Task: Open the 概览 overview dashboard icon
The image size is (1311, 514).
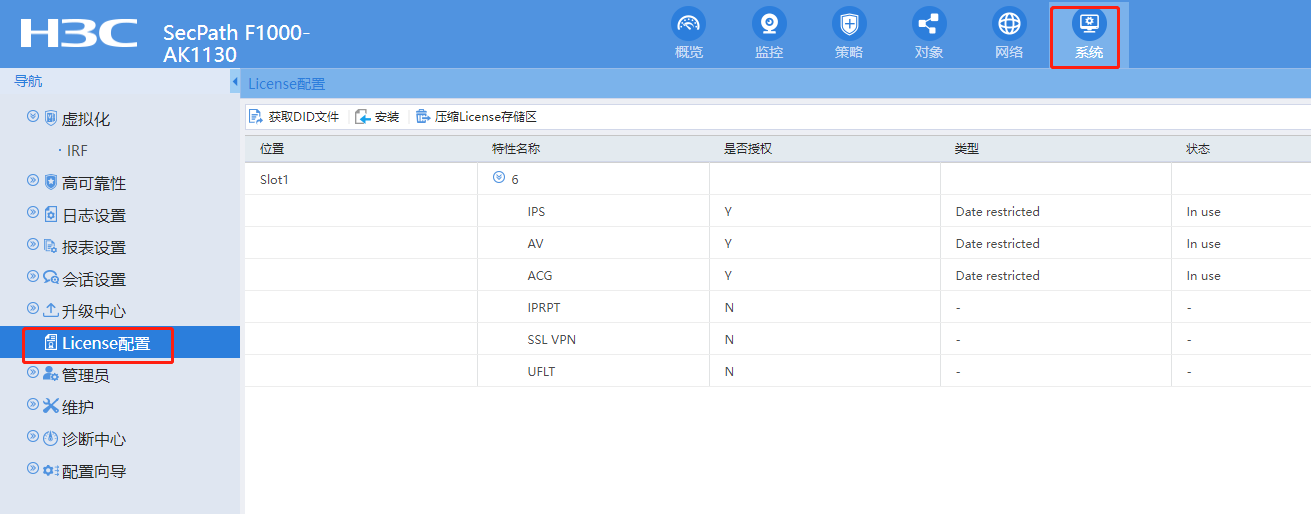Action: click(689, 24)
